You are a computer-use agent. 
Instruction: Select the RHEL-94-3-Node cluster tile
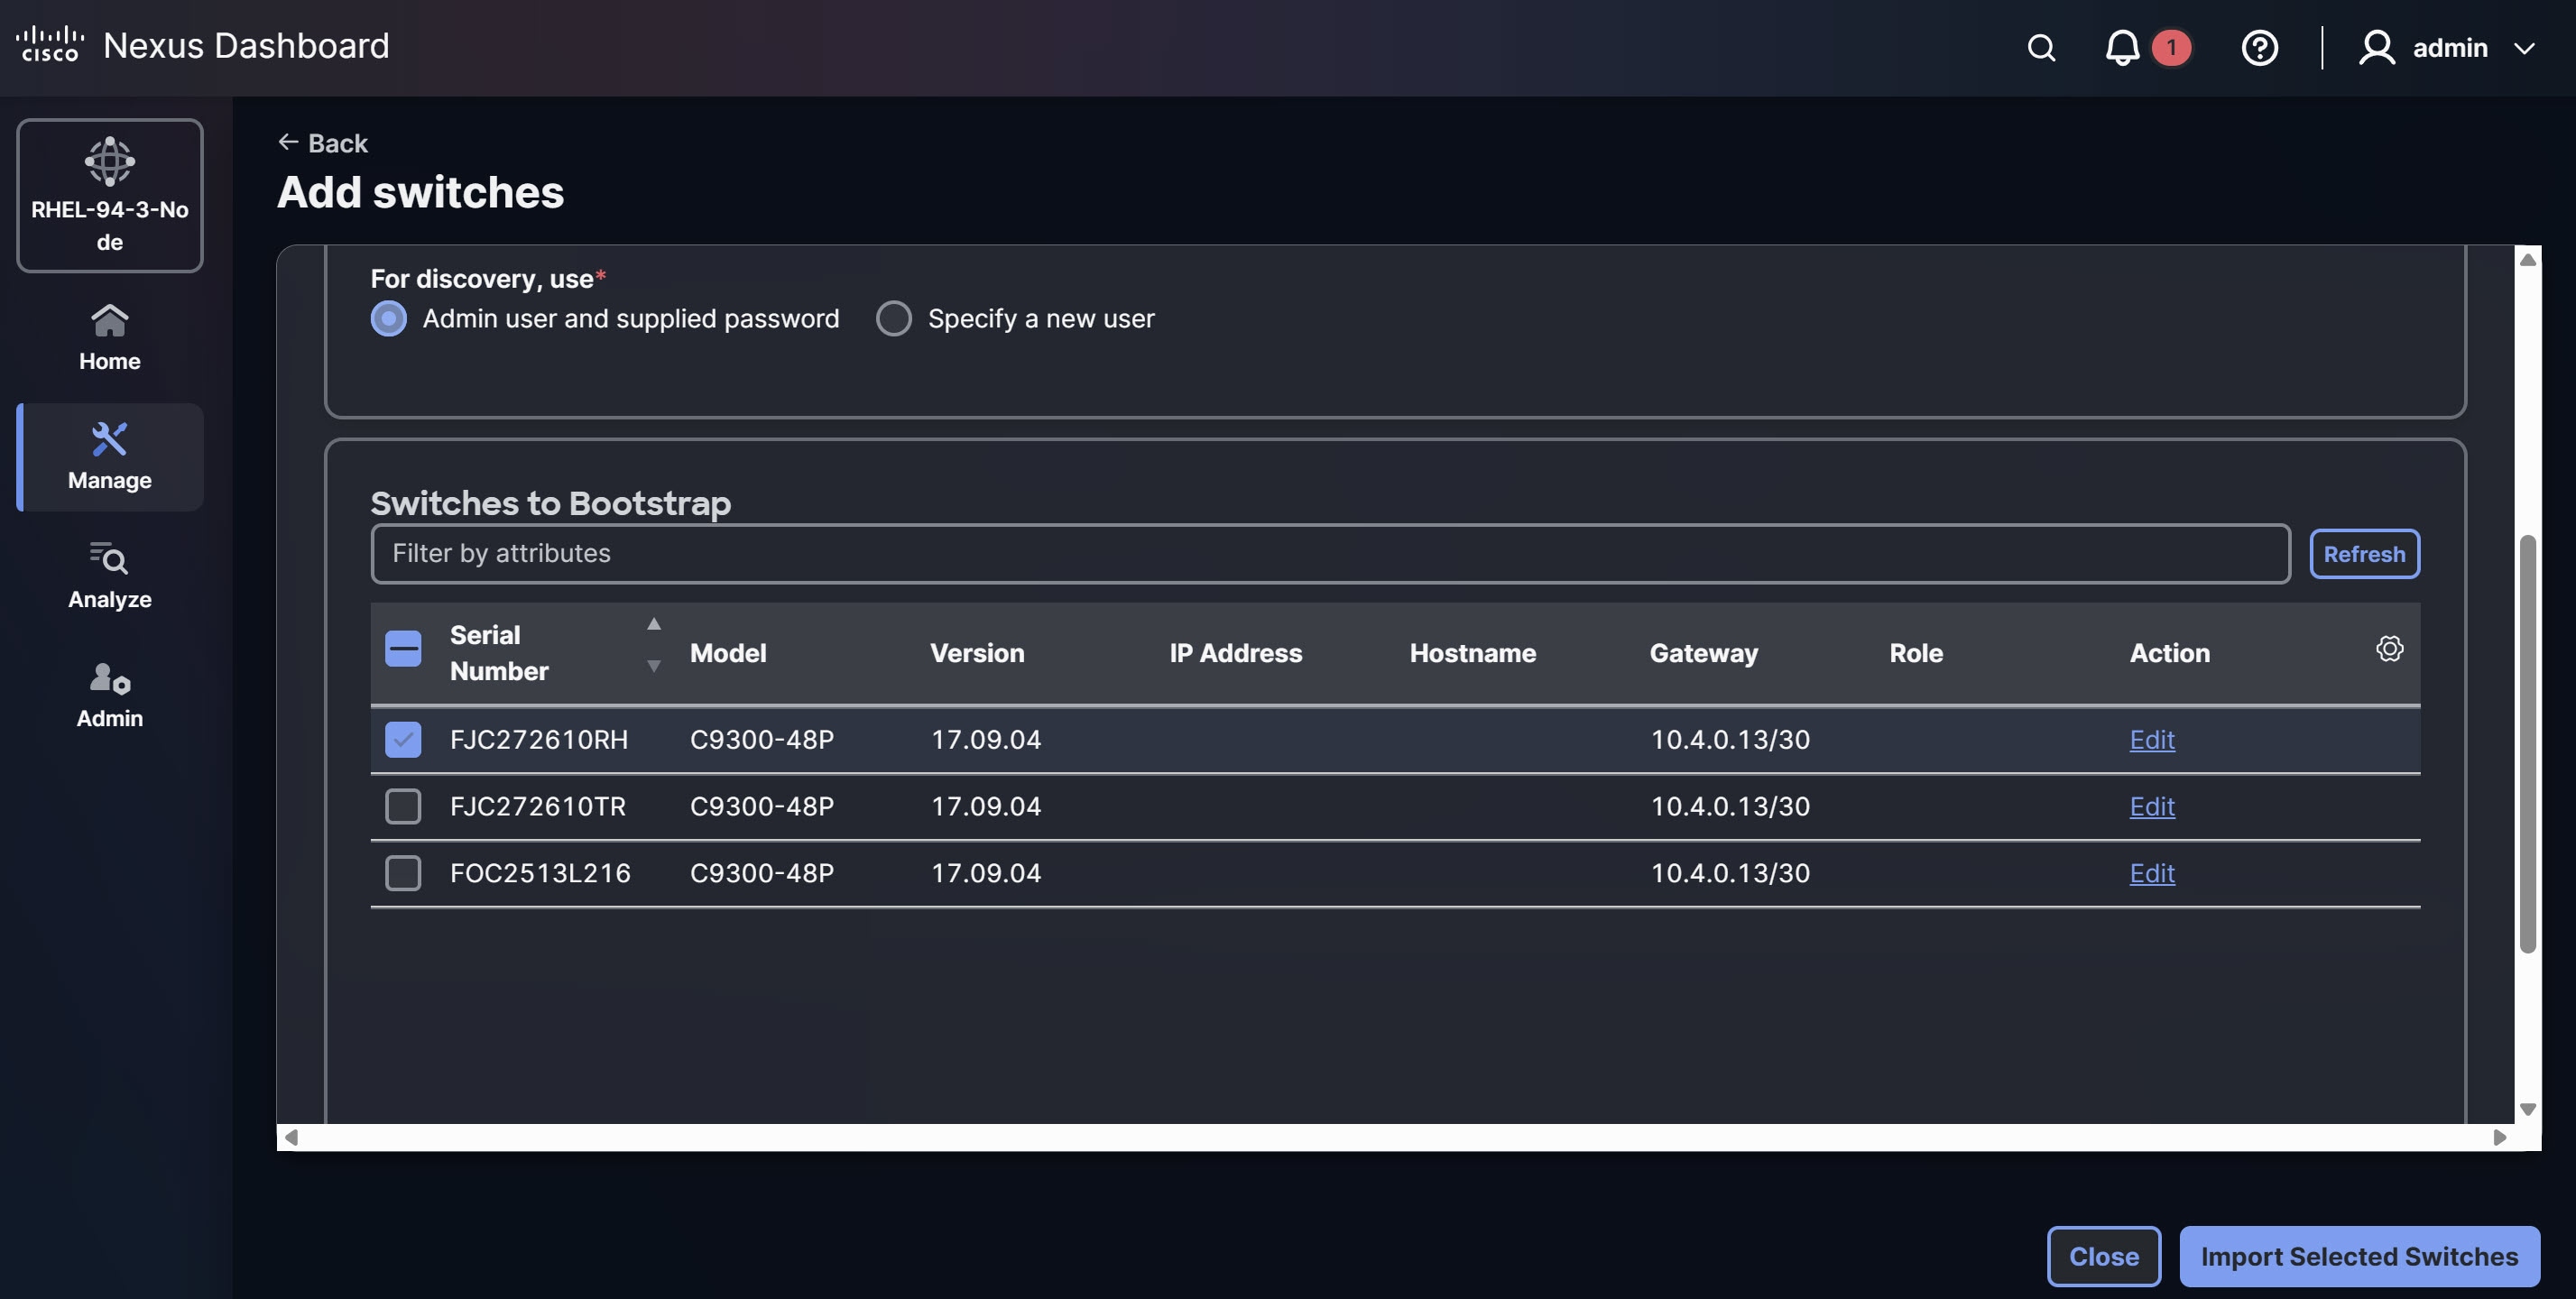tap(110, 195)
